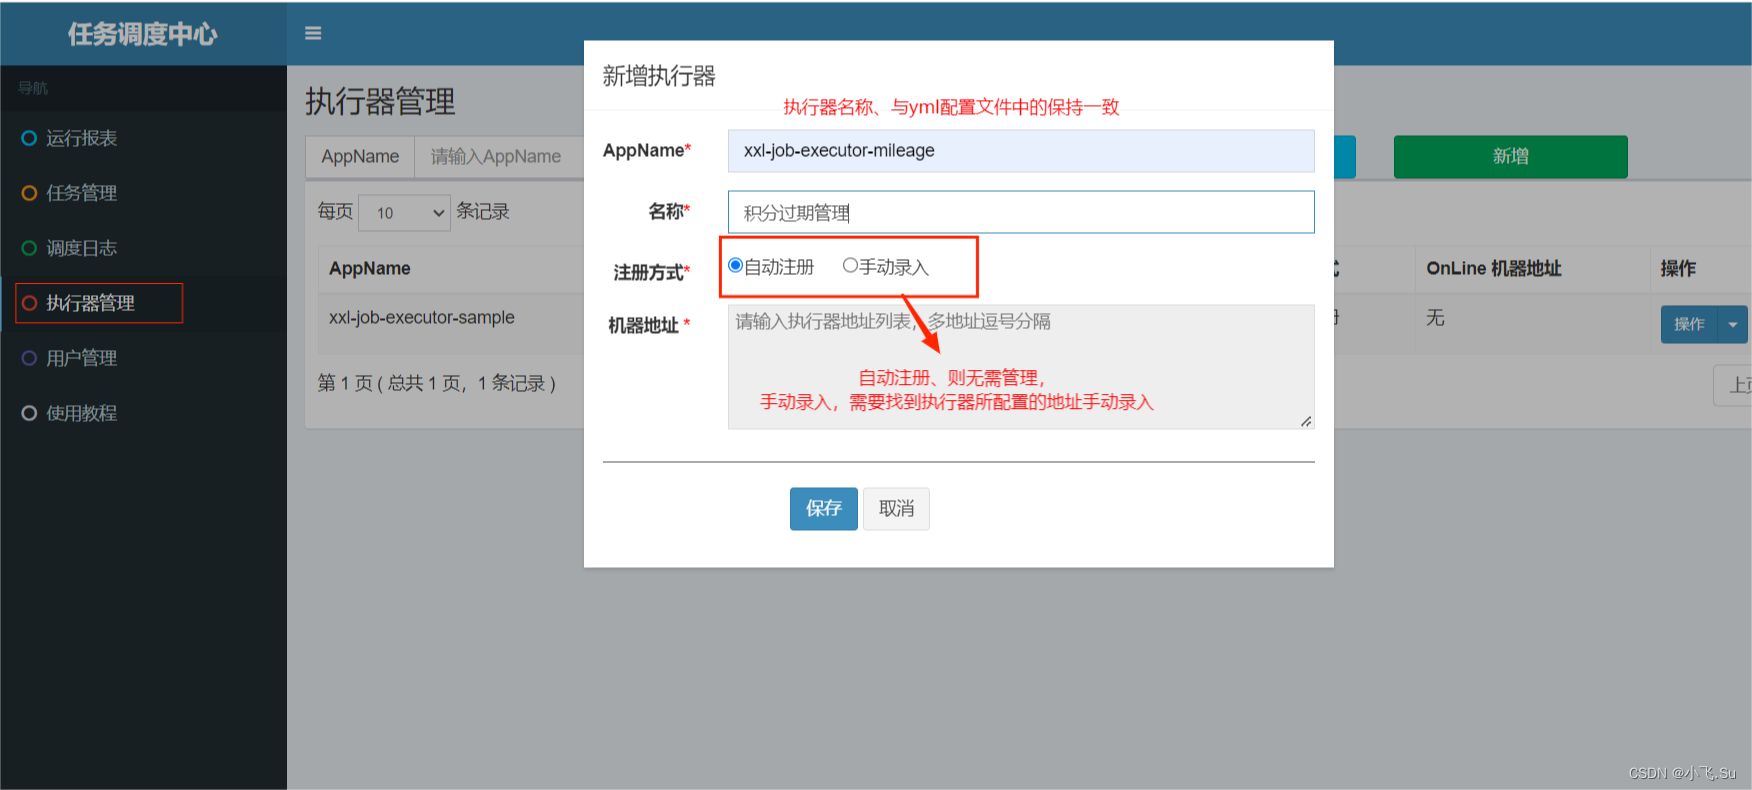Open 使用教程 in the sidebar
Viewport: 1752px width, 790px height.
coord(81,413)
